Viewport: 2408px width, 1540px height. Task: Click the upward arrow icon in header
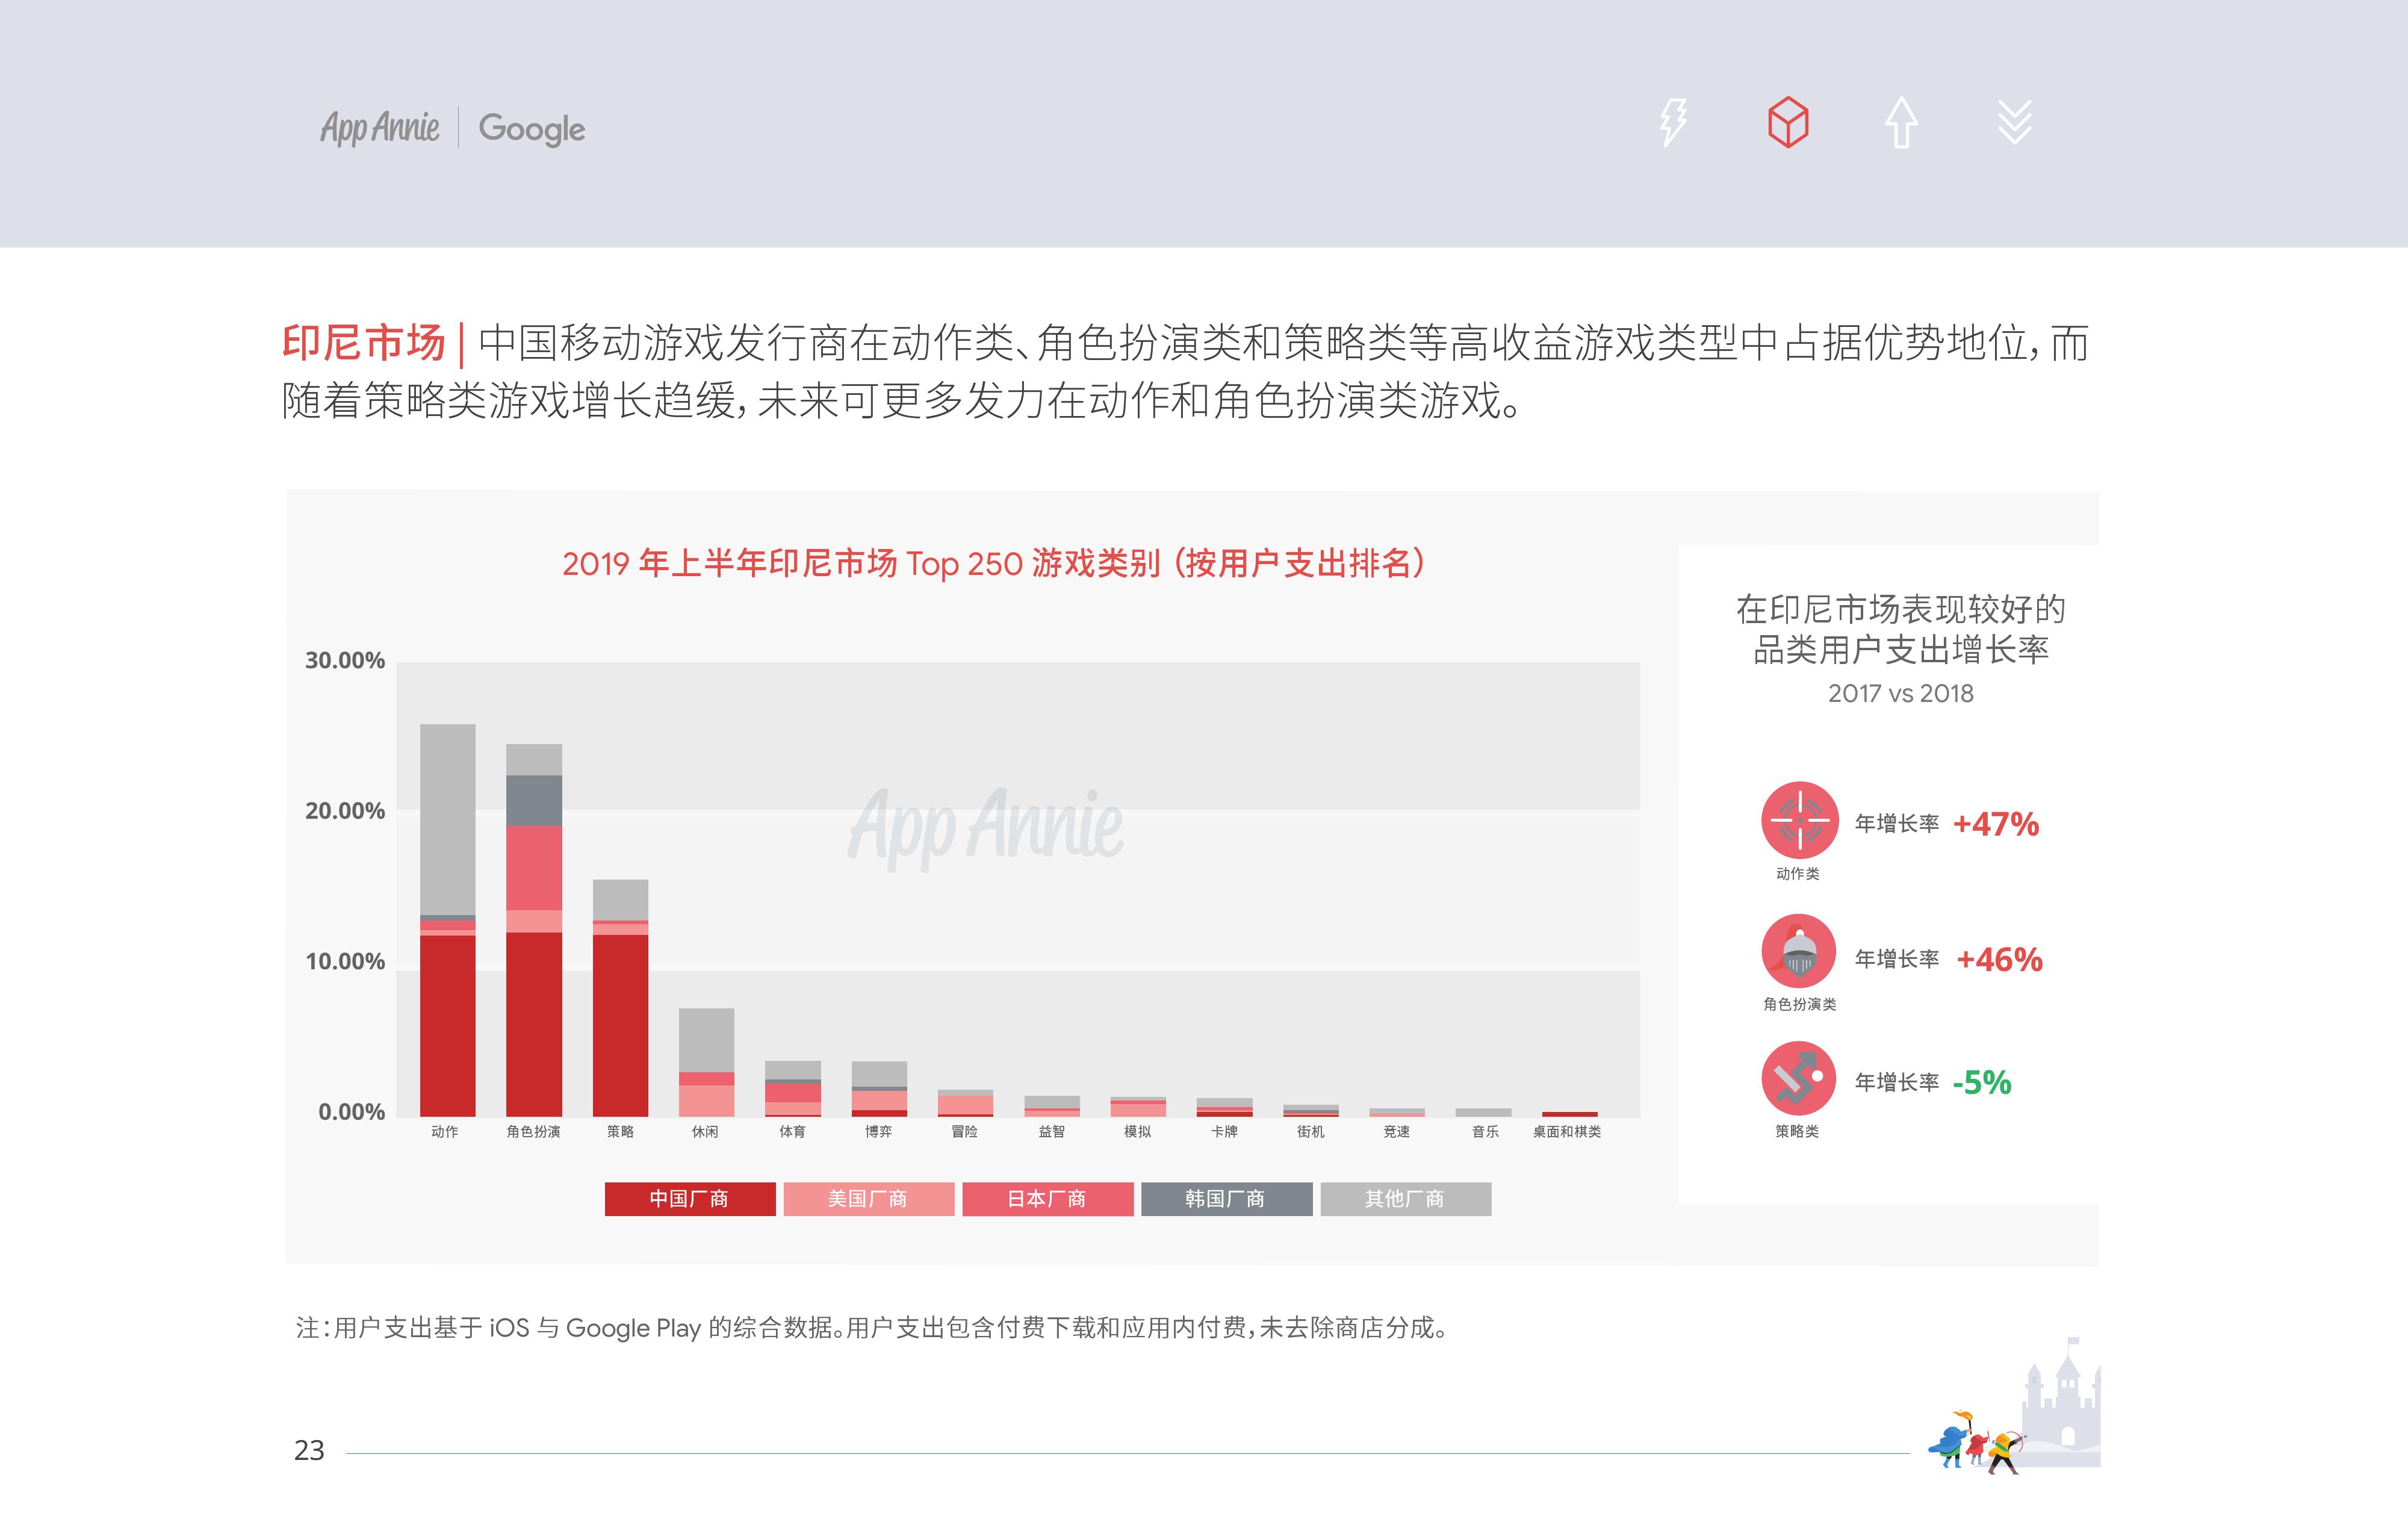coord(1901,123)
